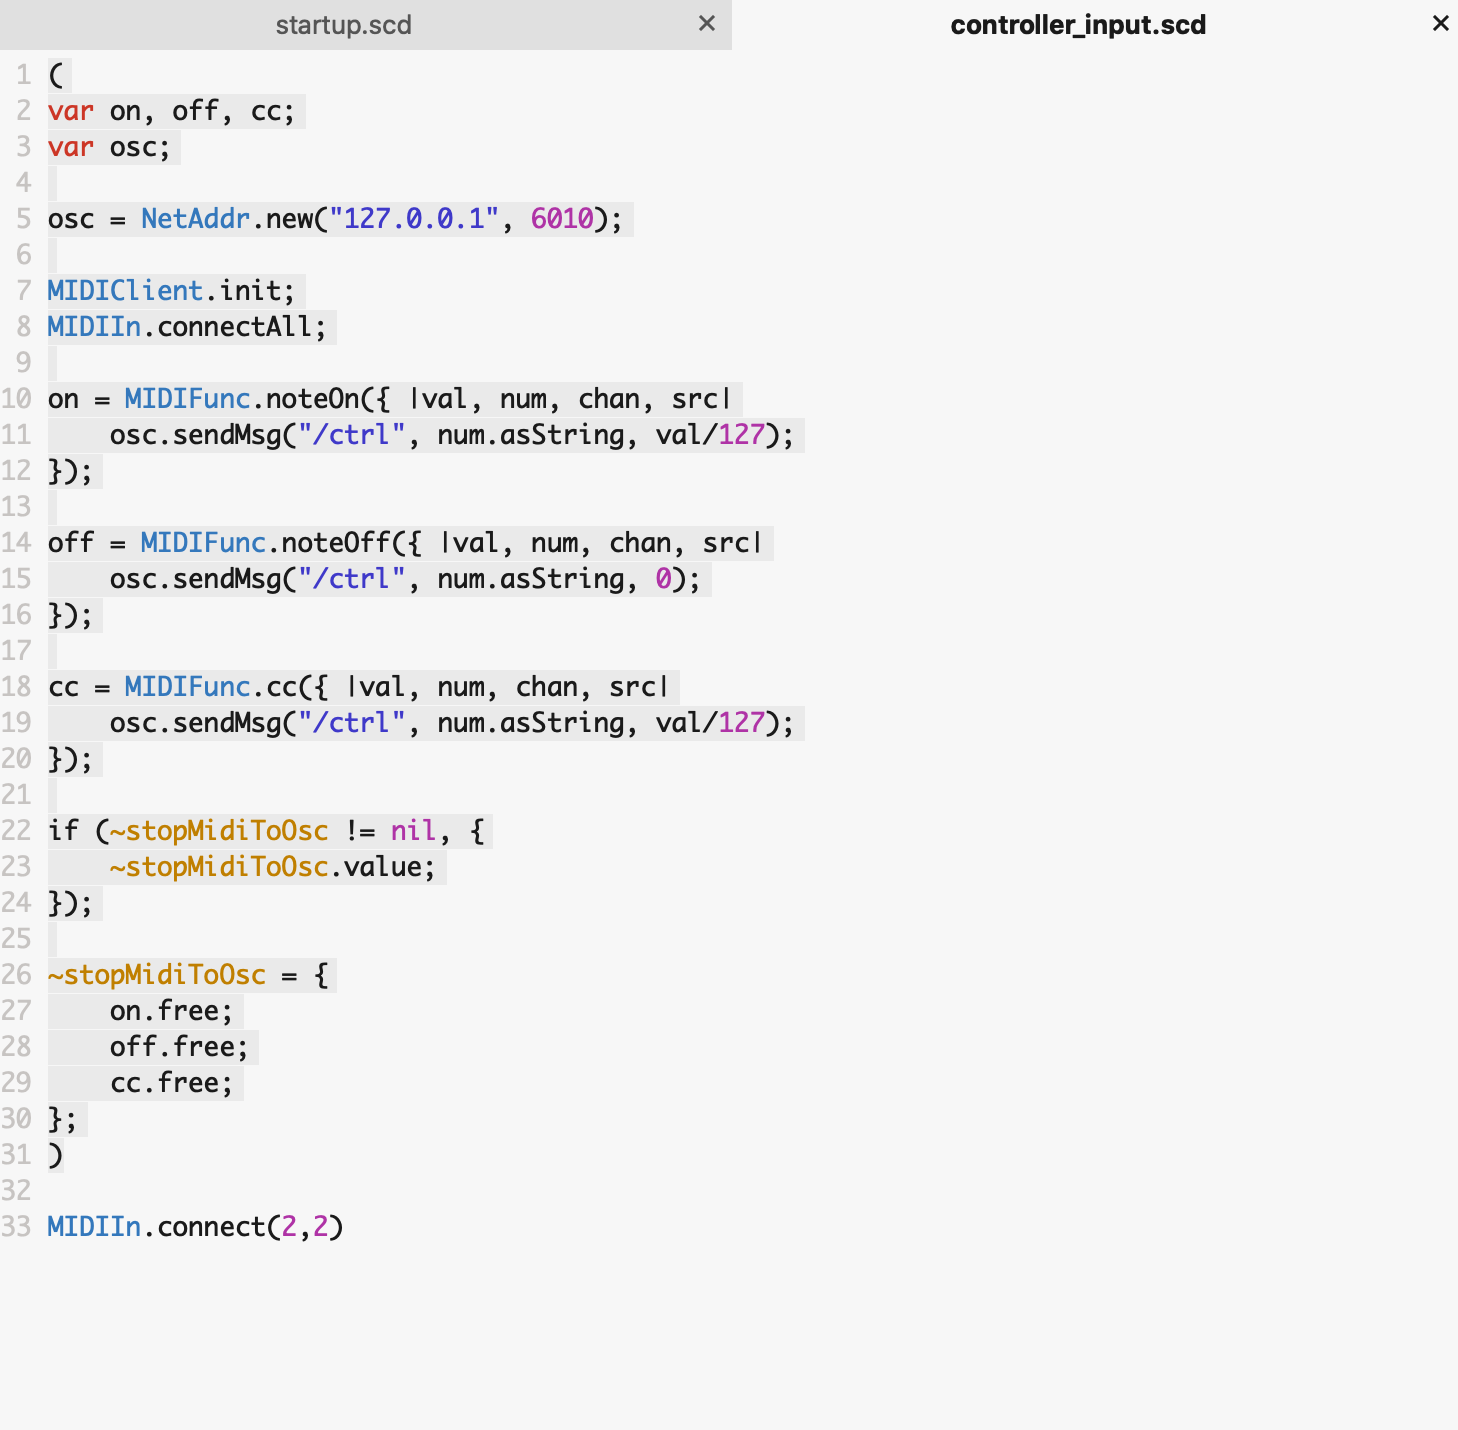
Task: Select the controller_input.scd tab
Action: pyautogui.click(x=1077, y=25)
